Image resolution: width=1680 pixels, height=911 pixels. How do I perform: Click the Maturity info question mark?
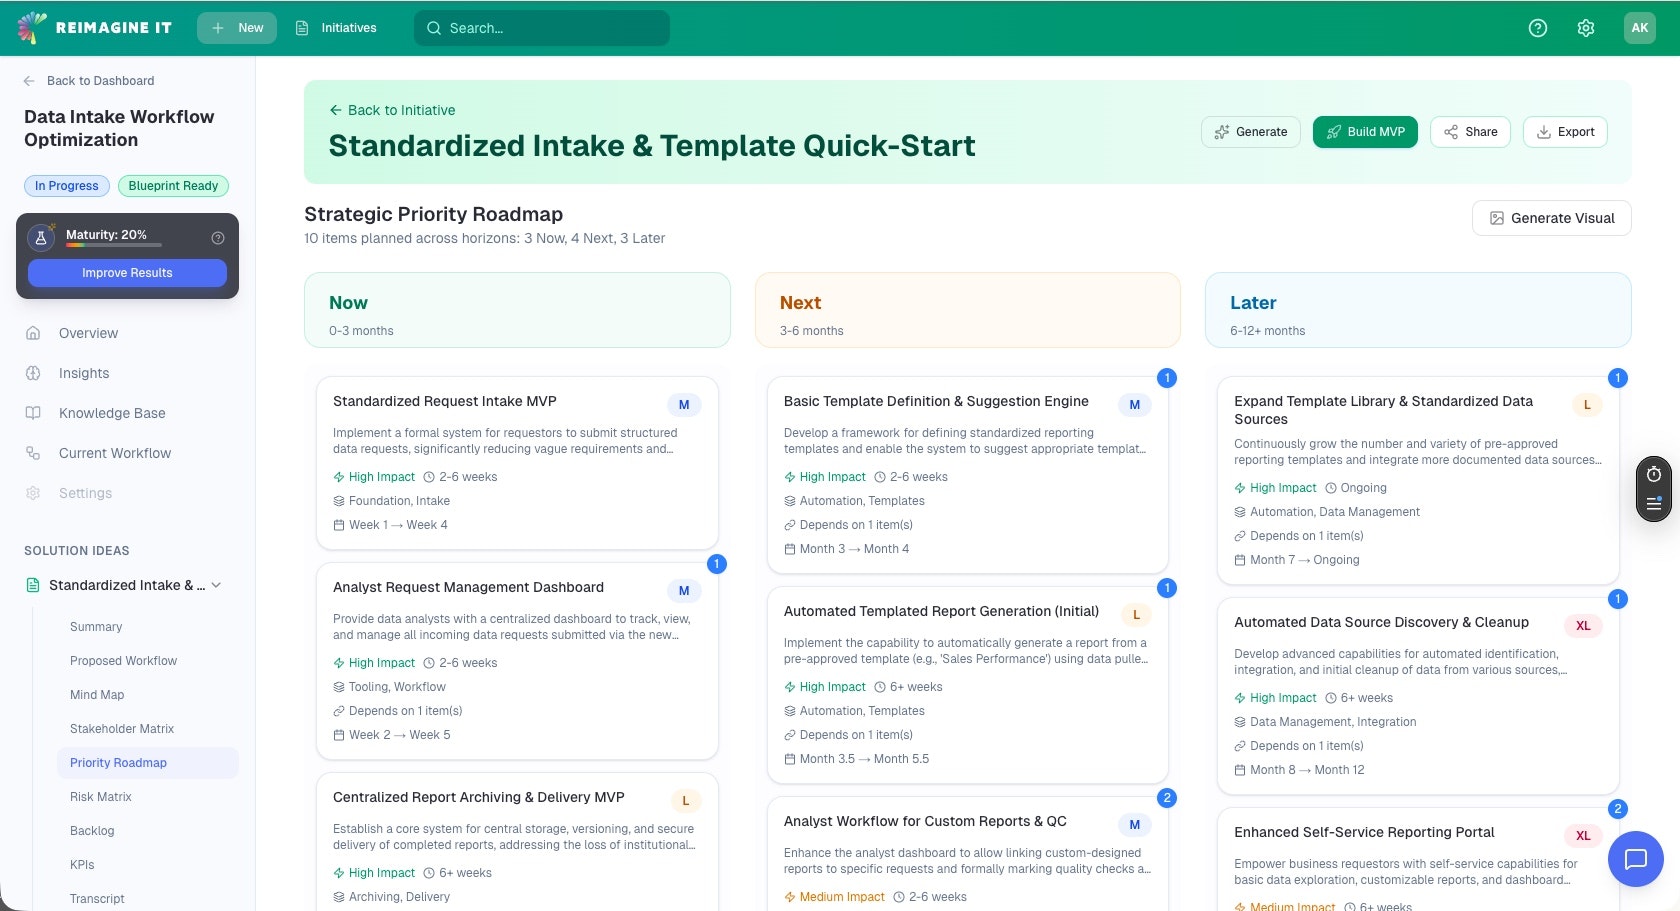217,237
